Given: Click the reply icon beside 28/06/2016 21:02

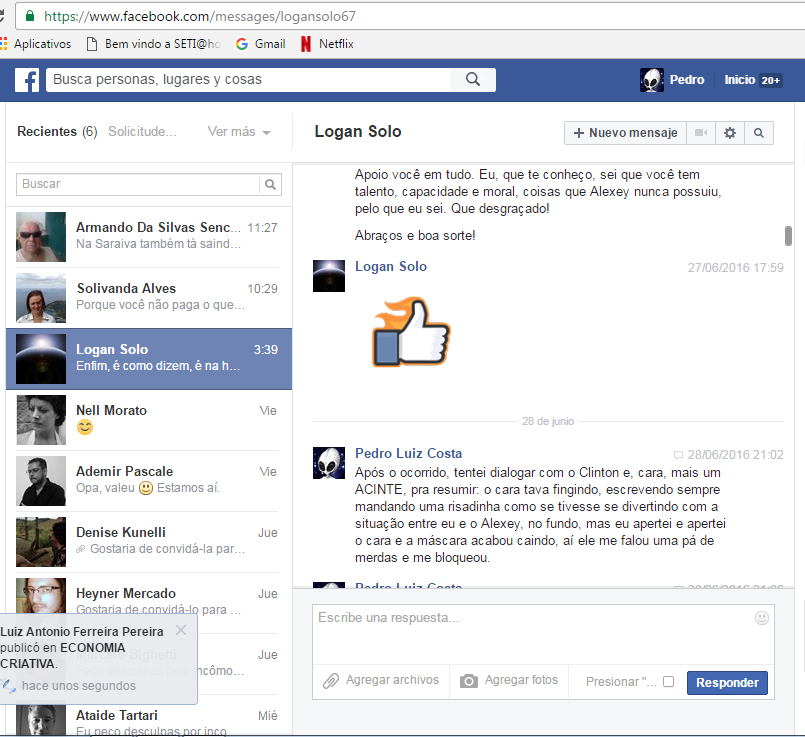Looking at the screenshot, I should click(678, 455).
